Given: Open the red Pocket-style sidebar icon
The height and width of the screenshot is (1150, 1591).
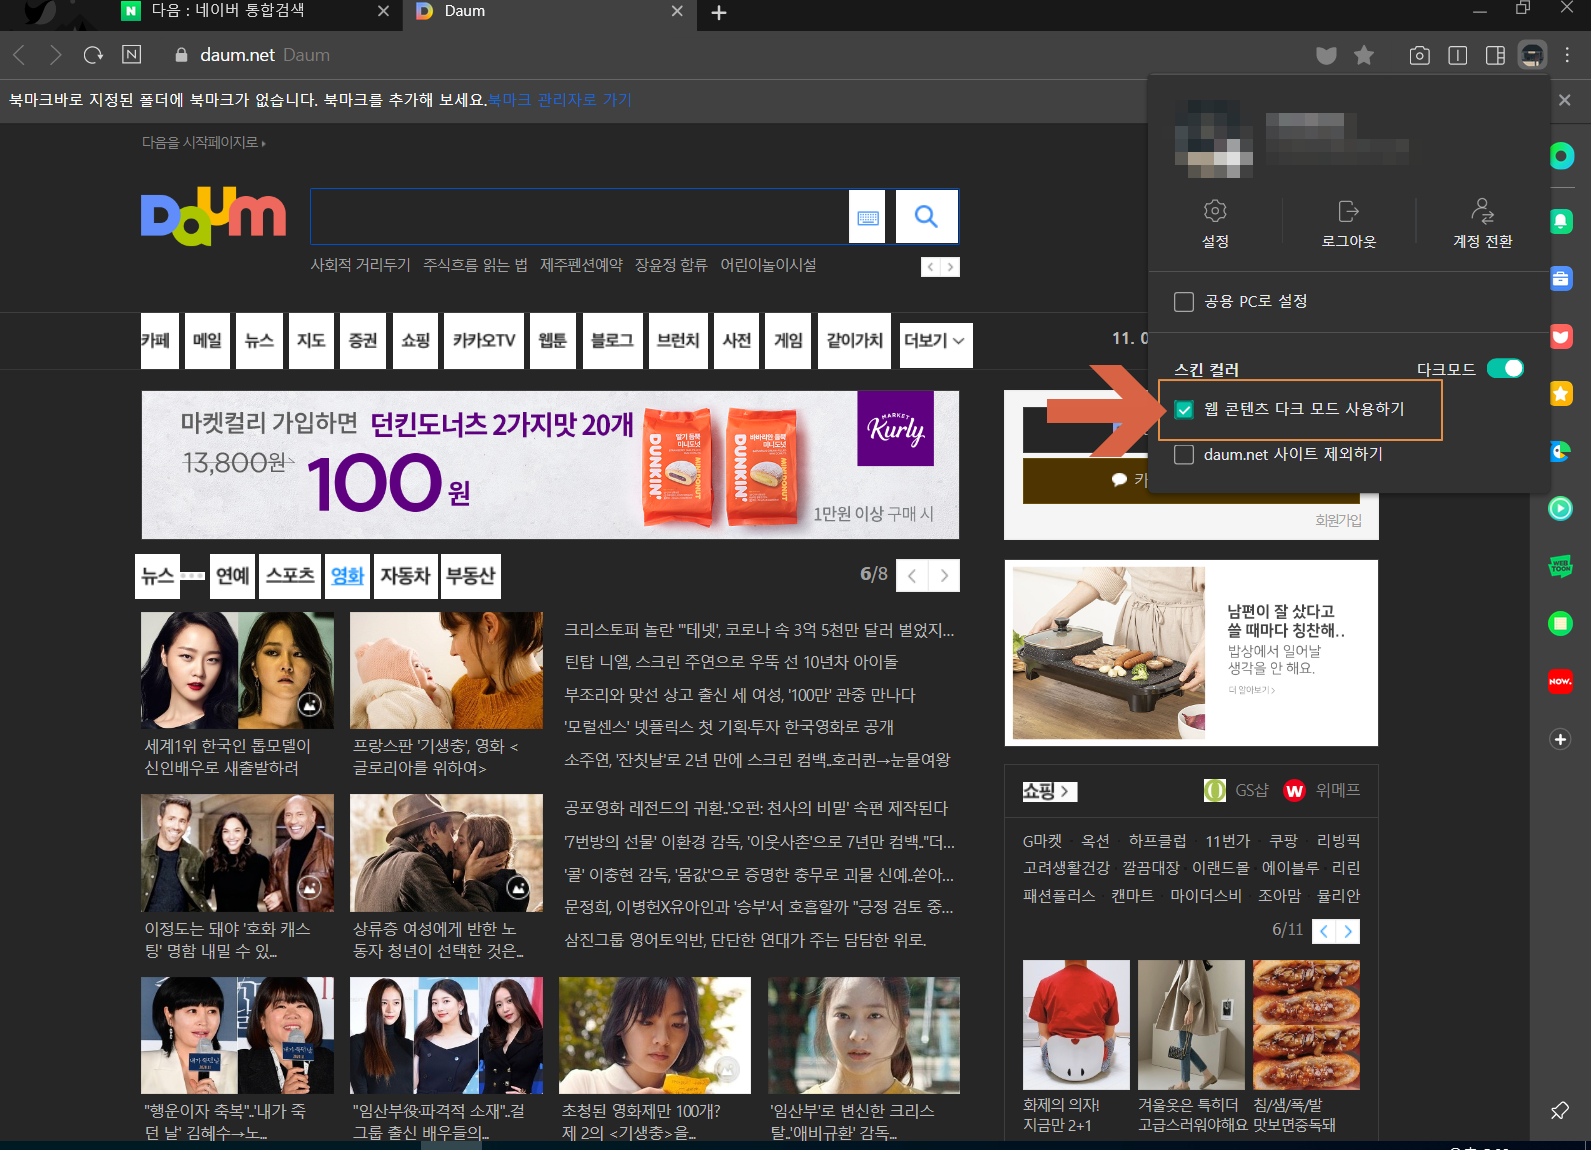Looking at the screenshot, I should [1561, 337].
